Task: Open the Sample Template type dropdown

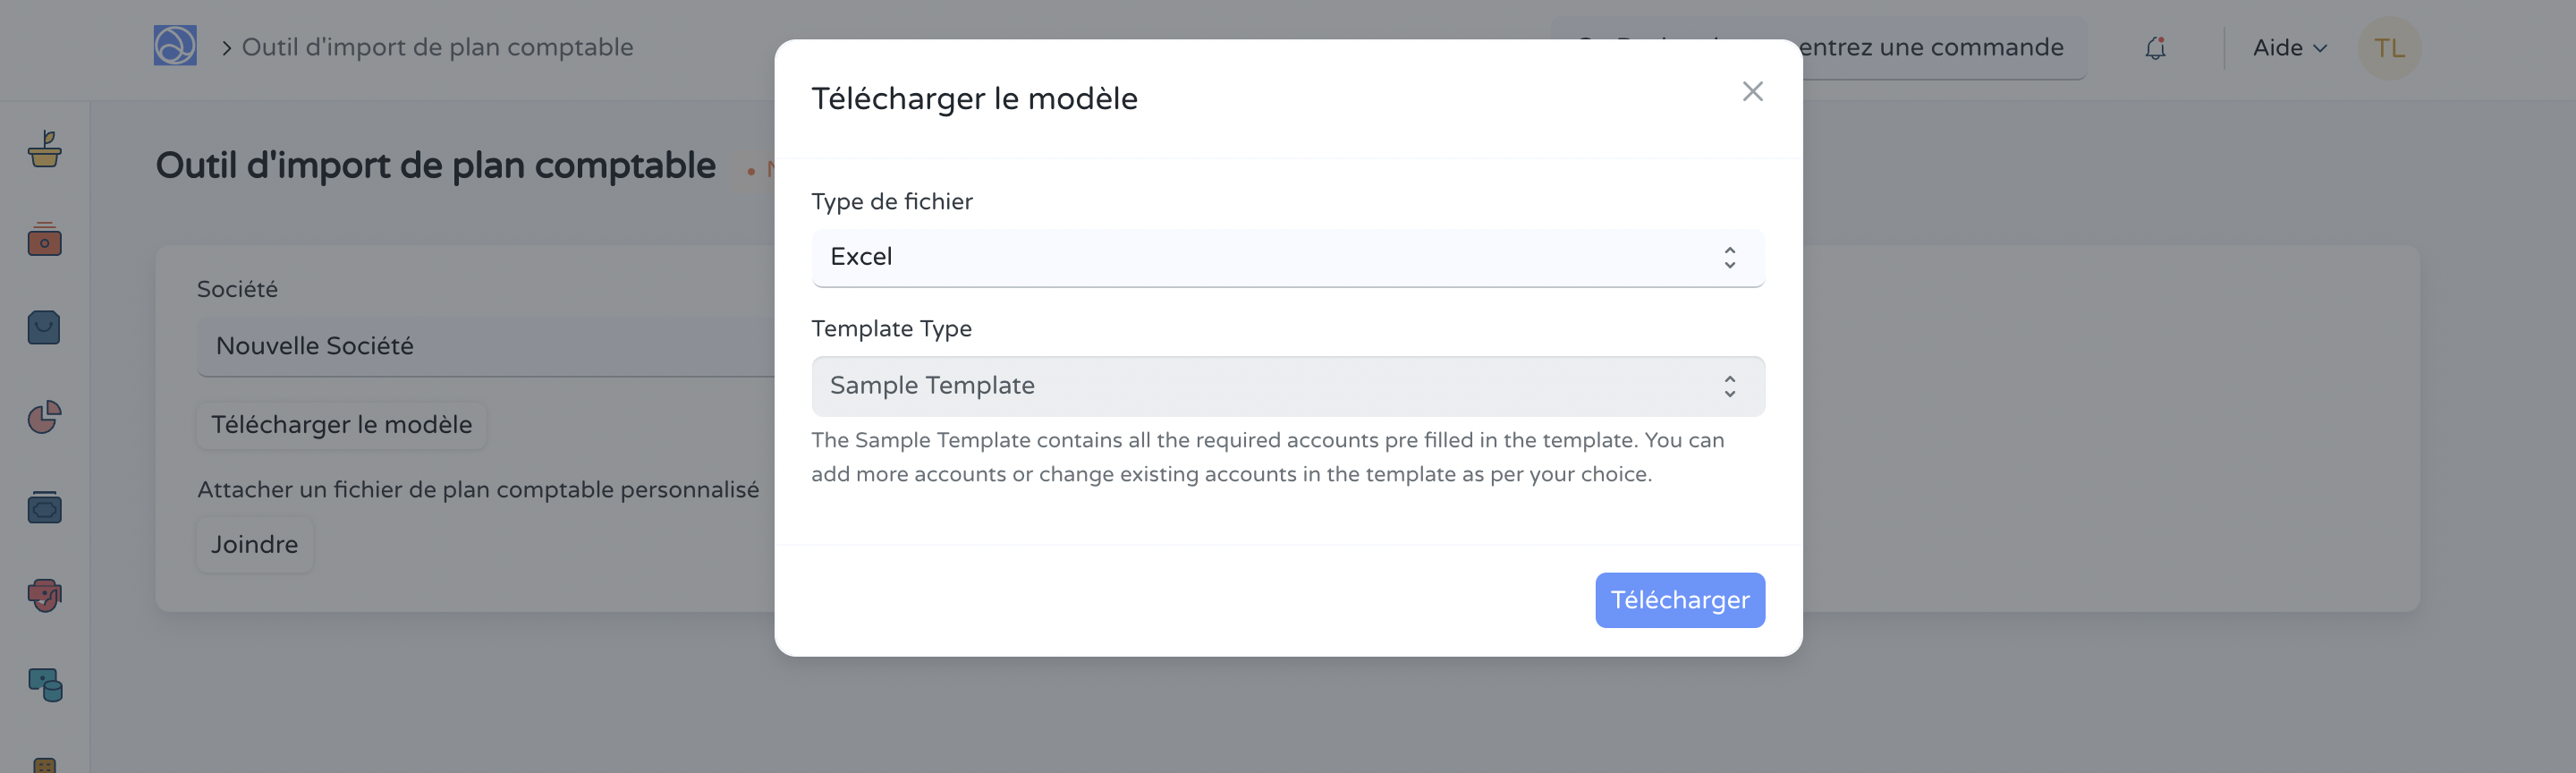Action: (1288, 386)
